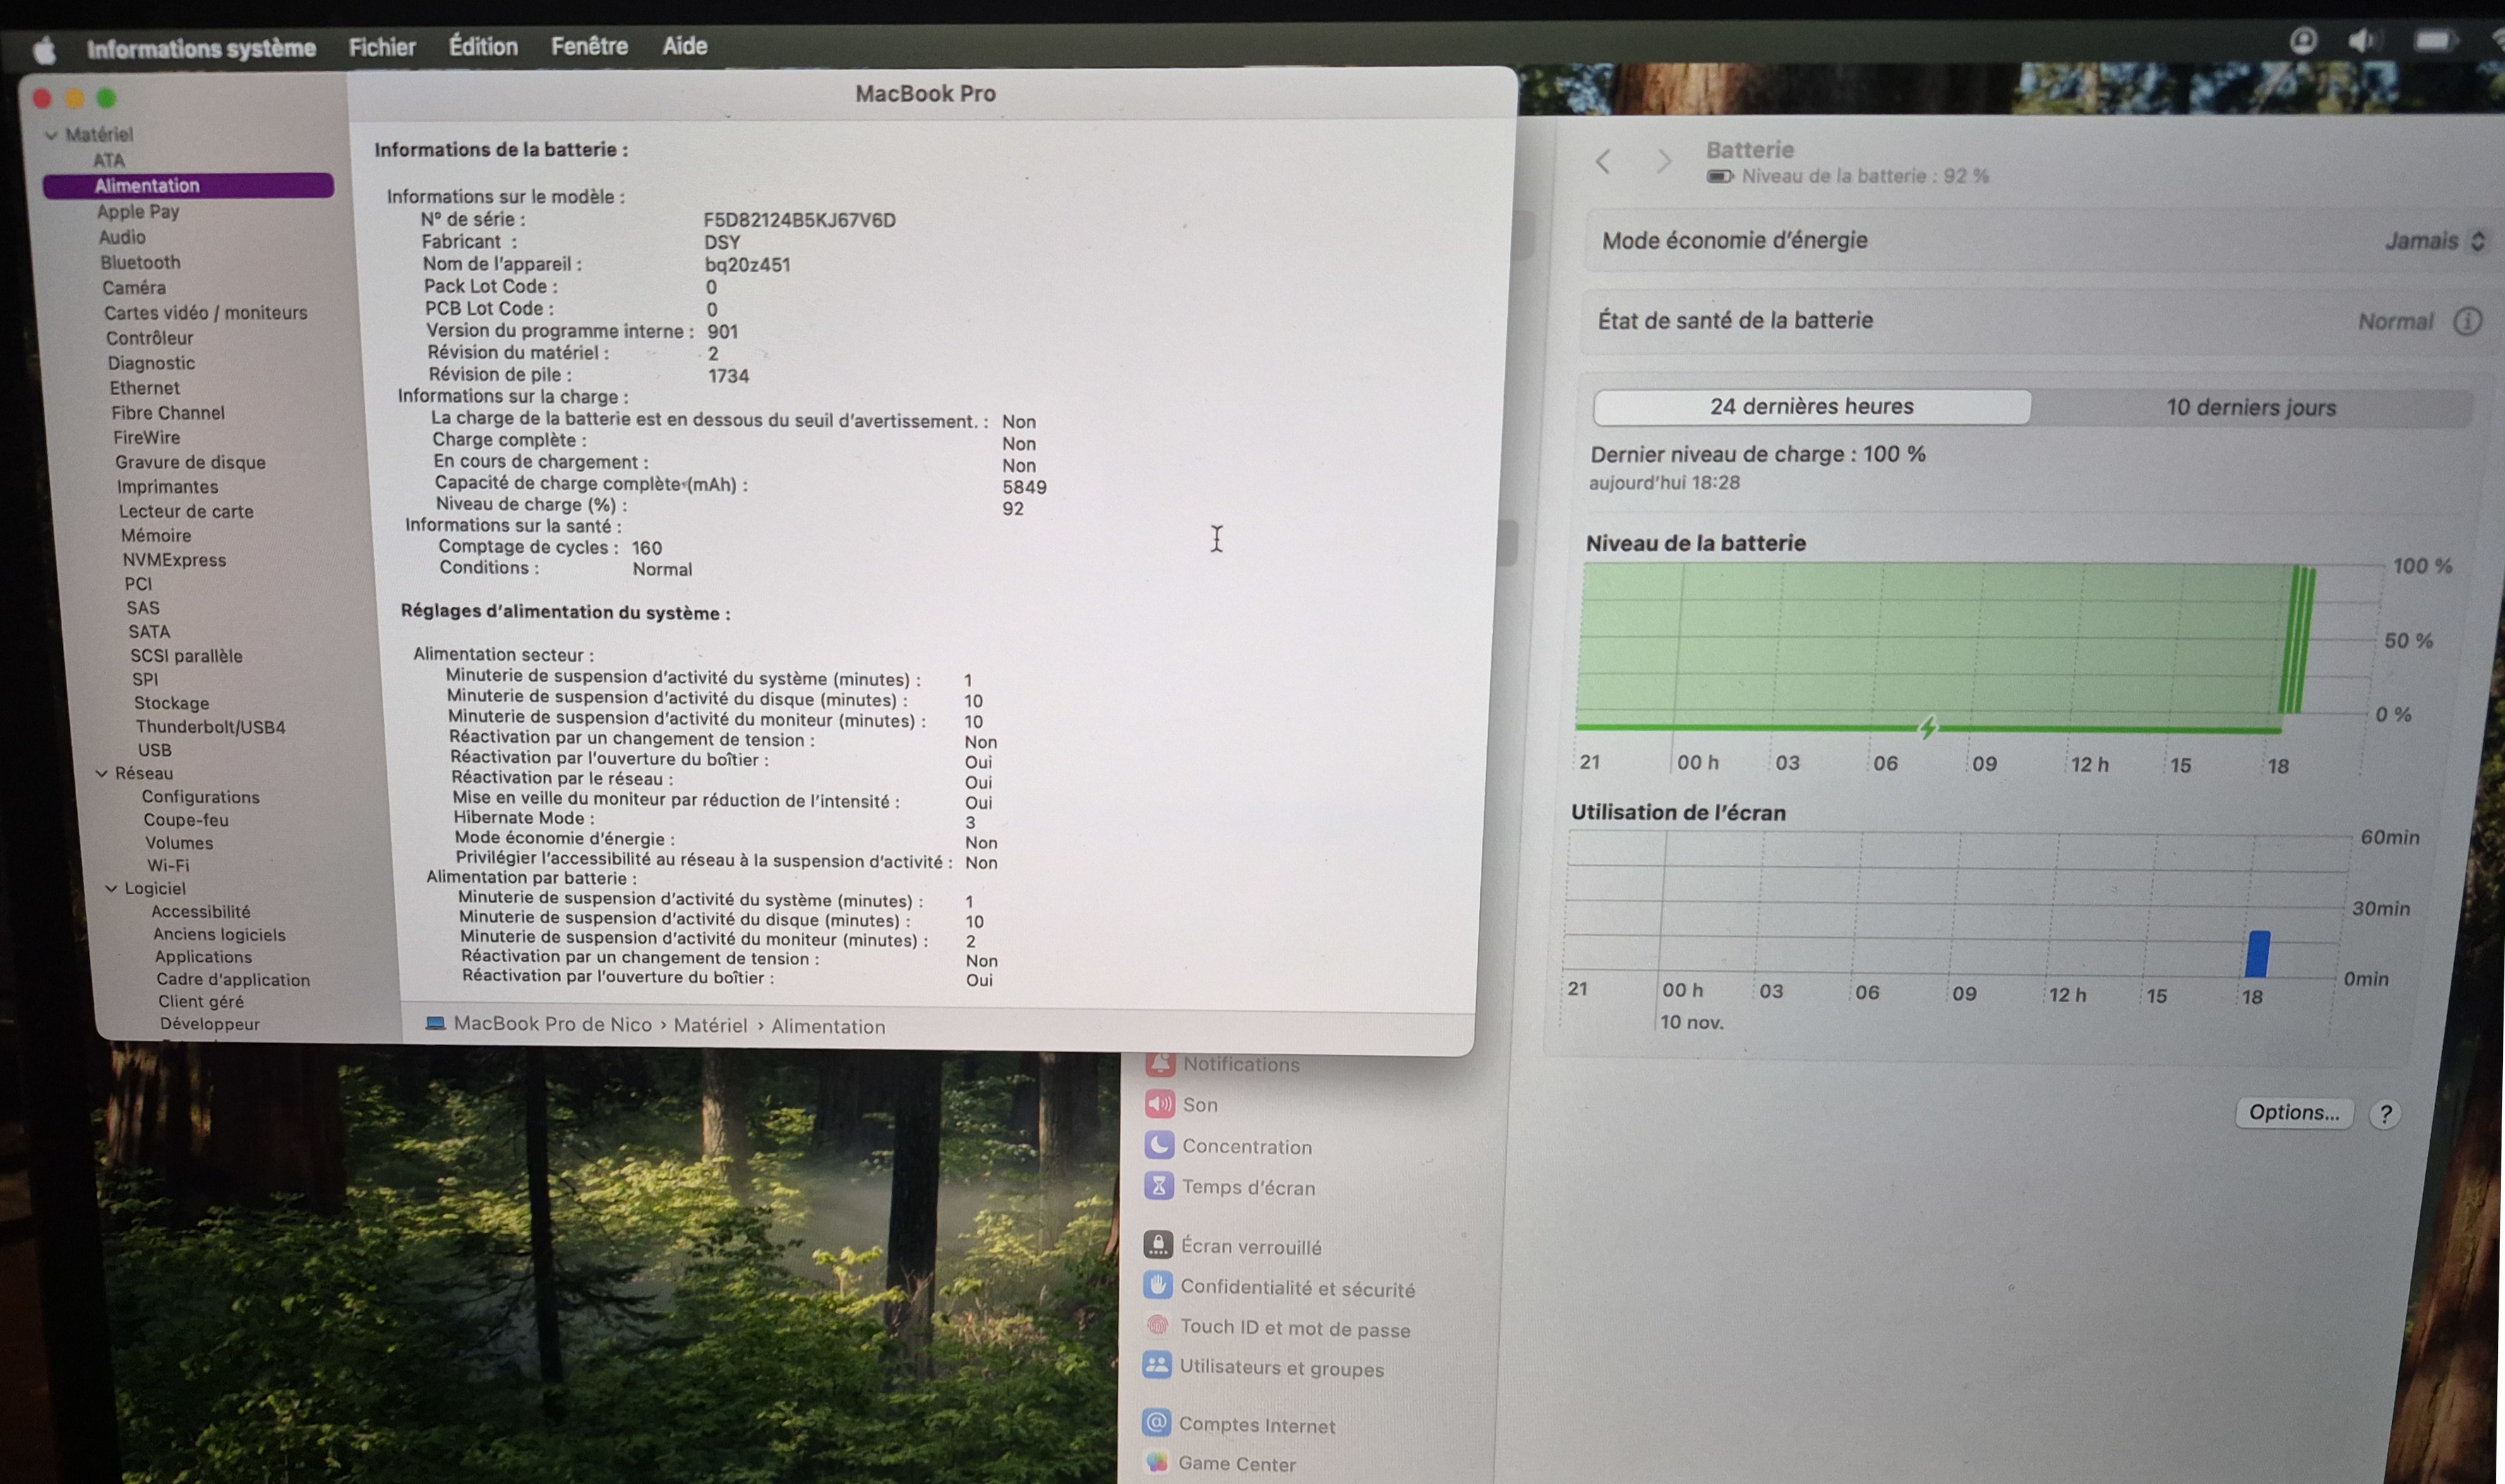The height and width of the screenshot is (1484, 2505).
Task: Open Touch ID et mot de passe icon
Action: [x=1157, y=1326]
